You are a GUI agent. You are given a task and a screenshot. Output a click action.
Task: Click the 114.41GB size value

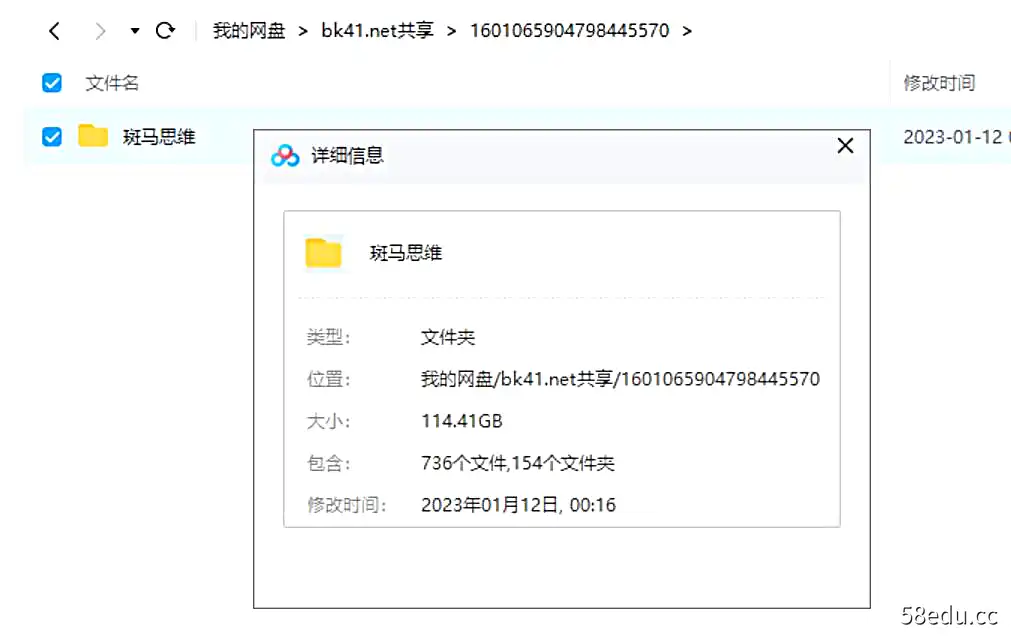(462, 421)
